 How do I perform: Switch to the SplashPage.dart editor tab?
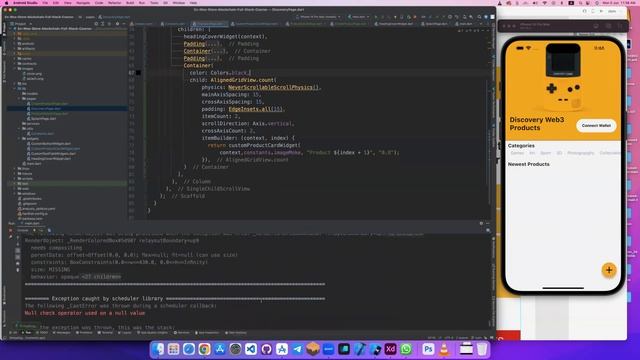pyautogui.click(x=436, y=24)
